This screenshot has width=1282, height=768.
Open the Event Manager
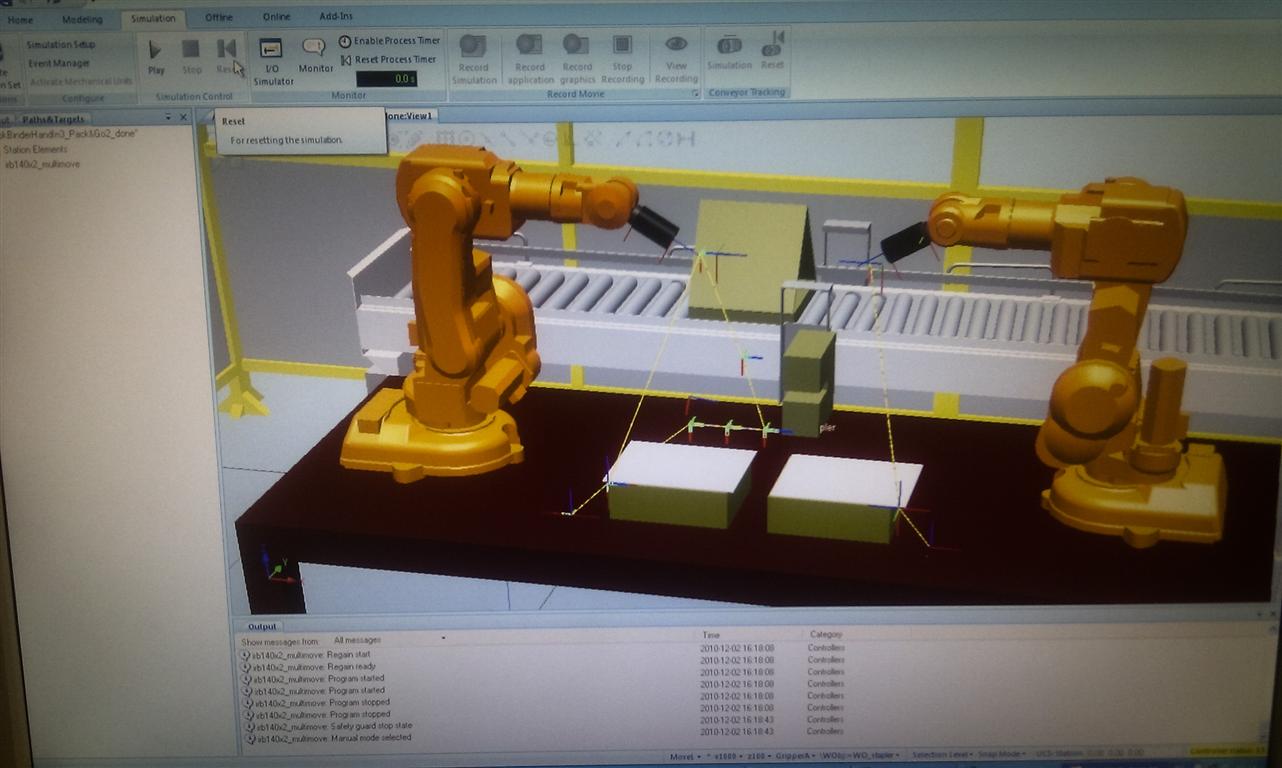point(59,63)
